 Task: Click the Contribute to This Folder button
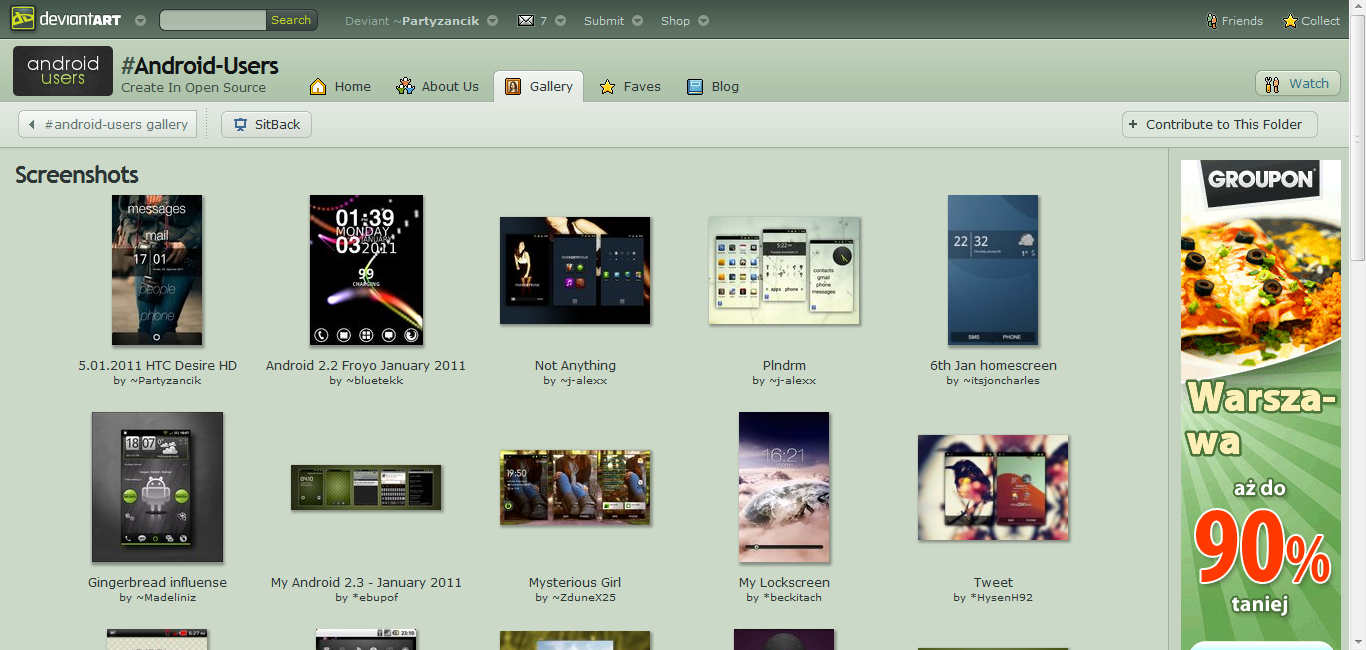point(1219,124)
